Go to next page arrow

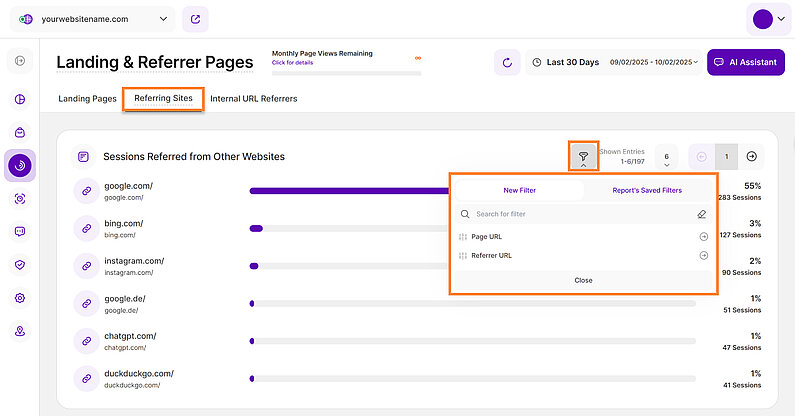coord(752,157)
